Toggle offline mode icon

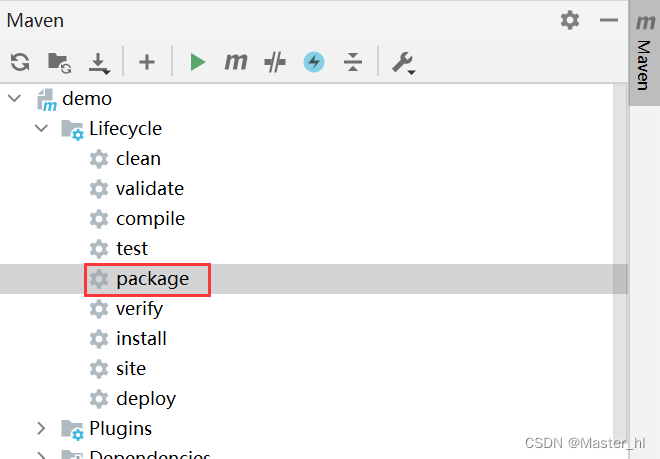[275, 62]
